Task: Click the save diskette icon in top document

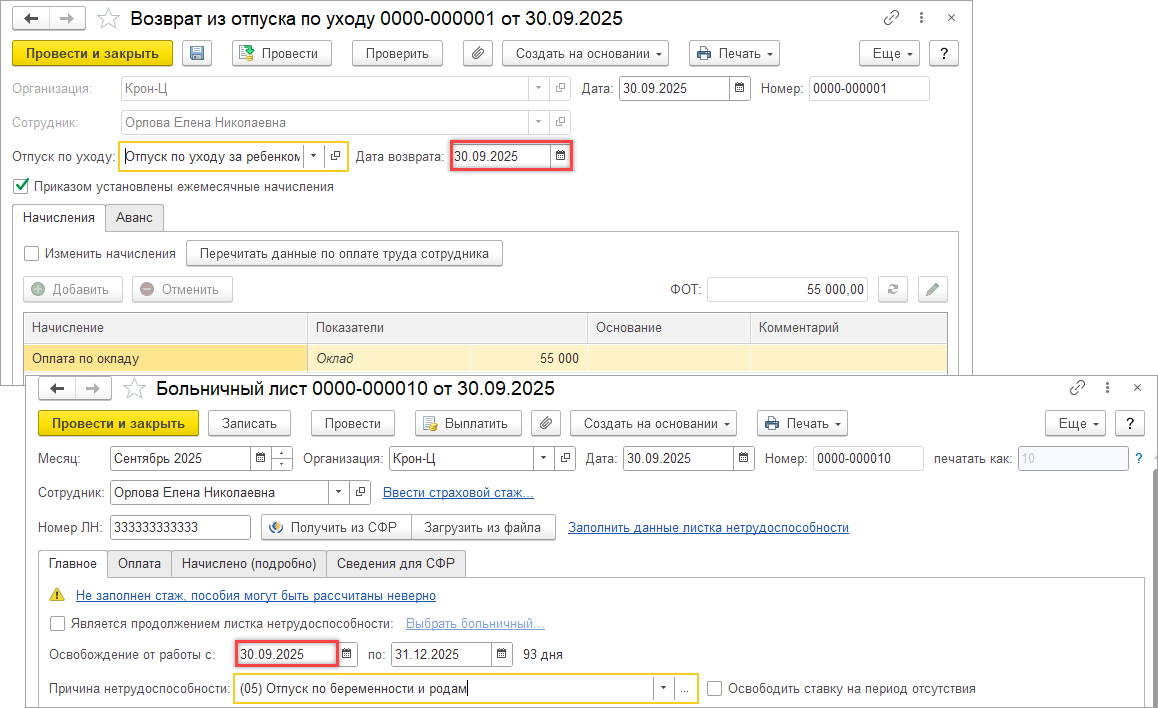Action: (197, 54)
